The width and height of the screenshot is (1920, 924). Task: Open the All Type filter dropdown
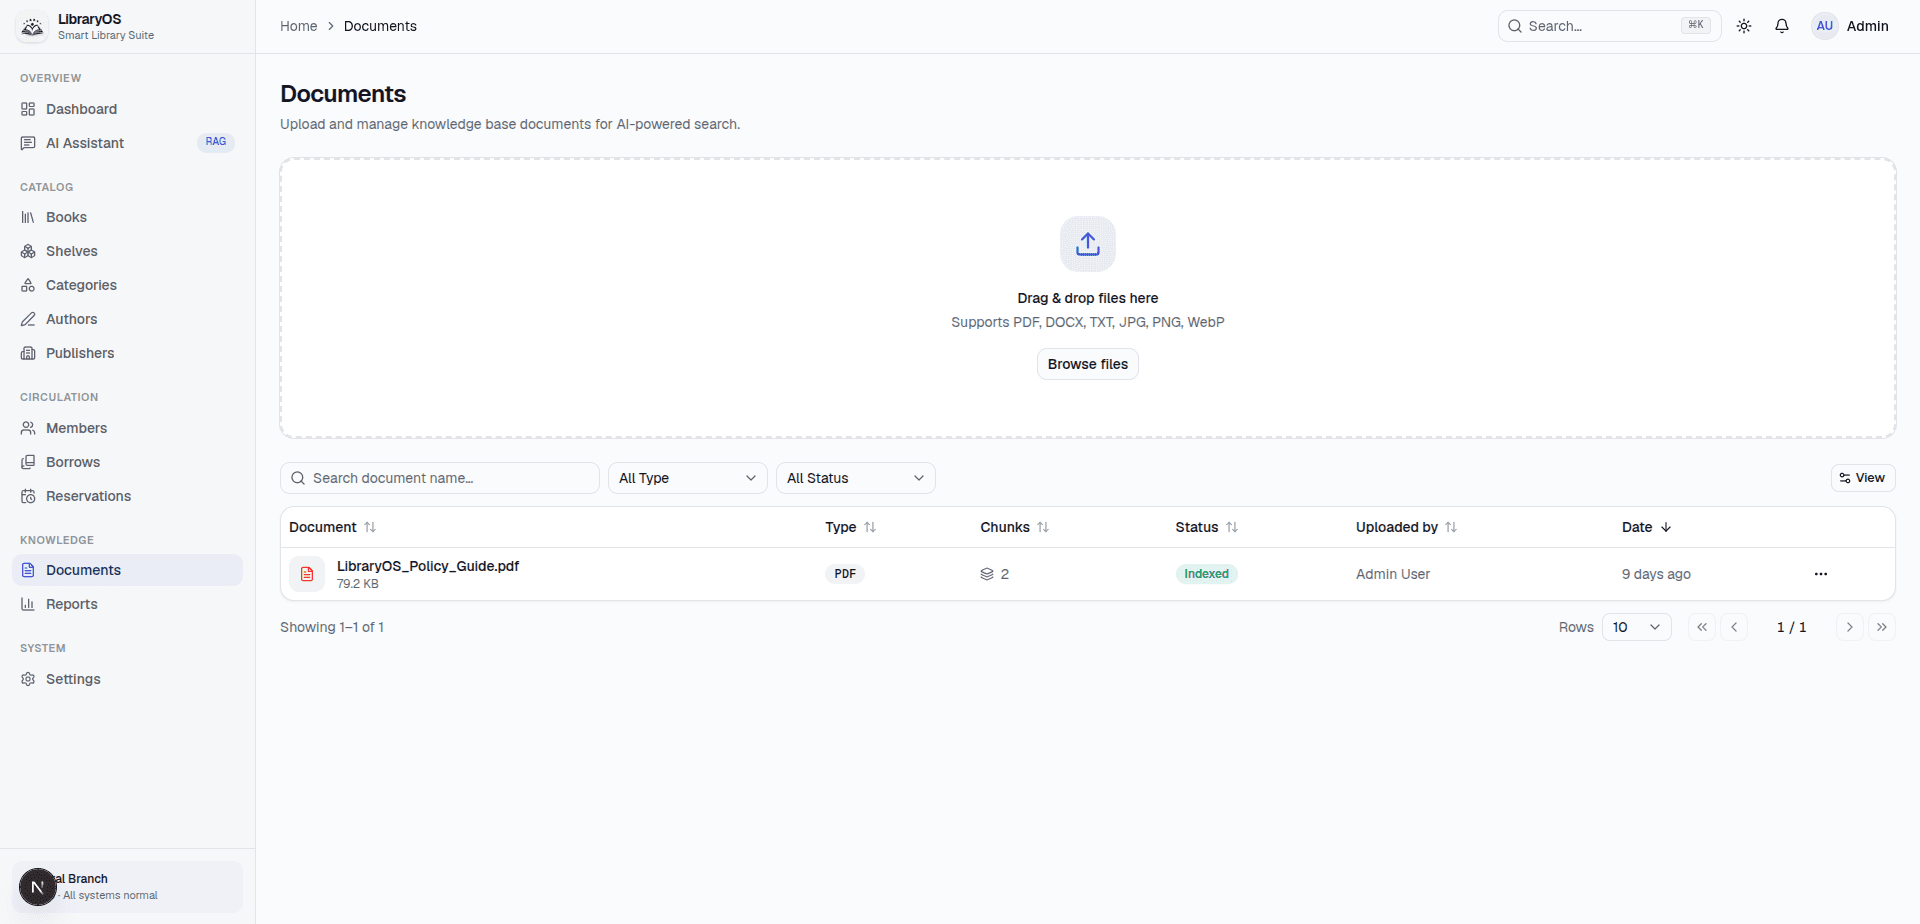[x=688, y=478]
